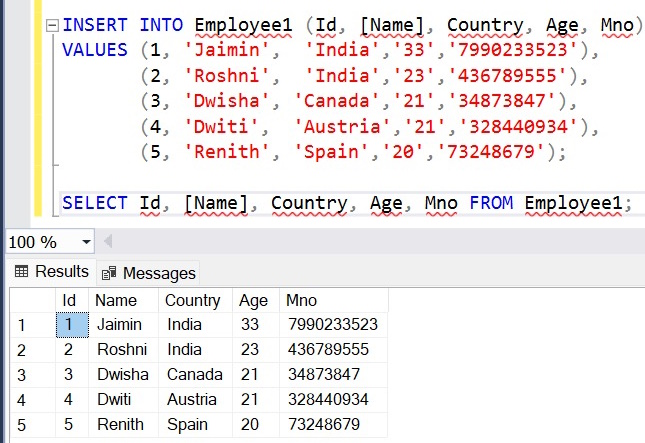
Task: Click the cell containing Jaimin
Action: tap(120, 325)
